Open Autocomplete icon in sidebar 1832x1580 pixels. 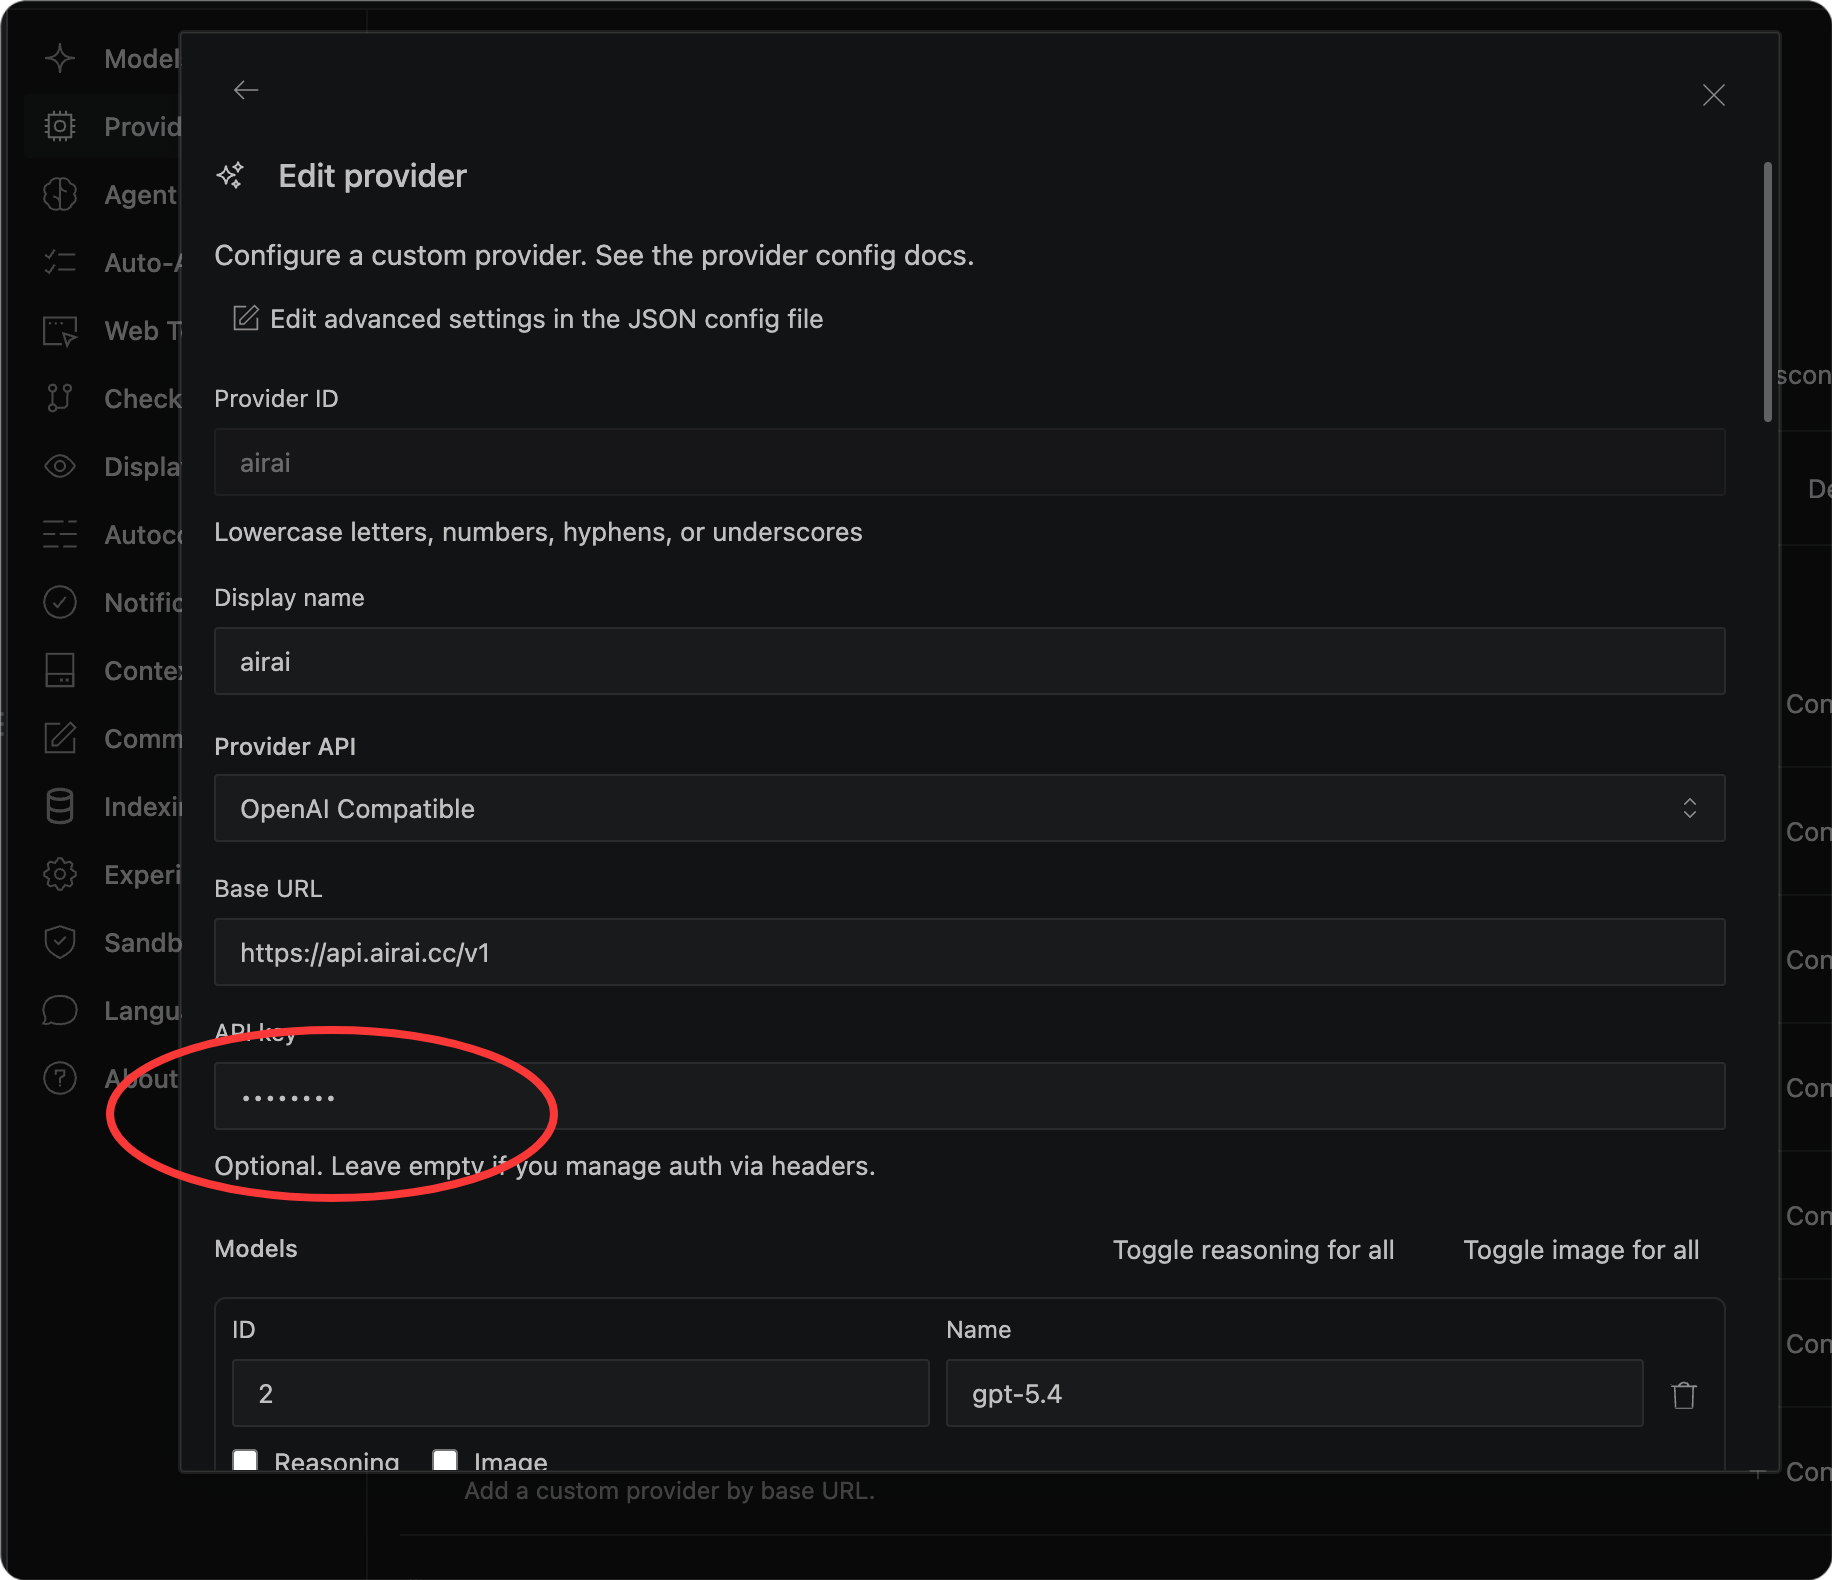pyautogui.click(x=60, y=534)
